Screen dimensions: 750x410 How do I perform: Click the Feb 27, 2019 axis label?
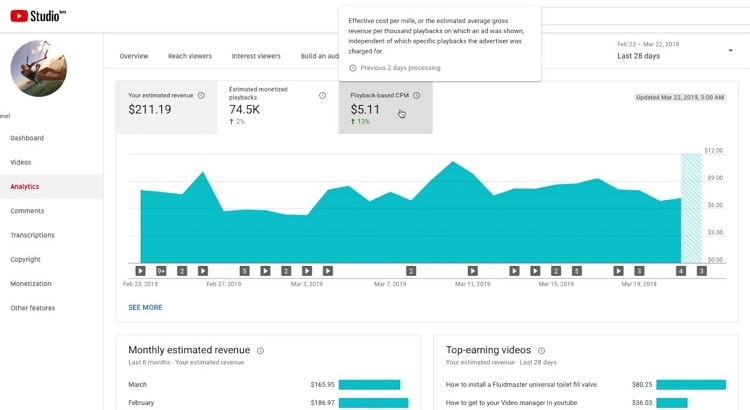[x=224, y=284]
